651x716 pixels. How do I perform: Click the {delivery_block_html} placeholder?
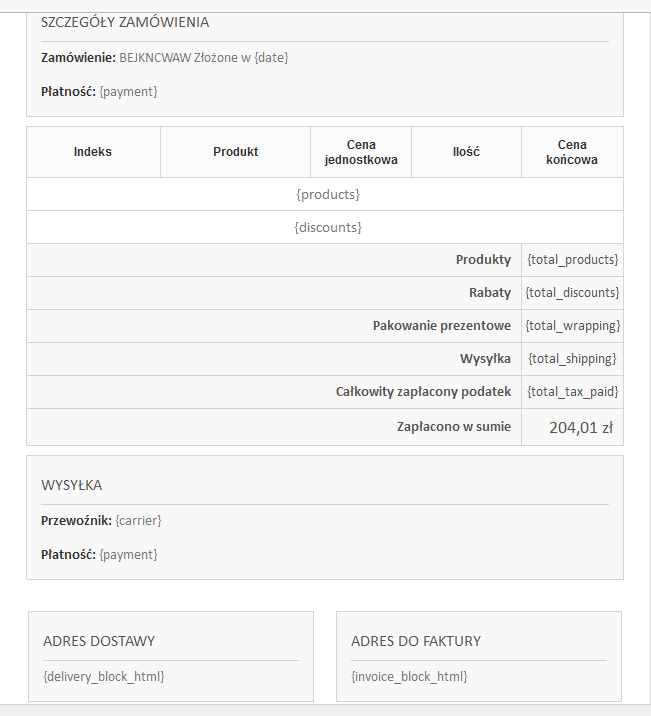pos(104,677)
